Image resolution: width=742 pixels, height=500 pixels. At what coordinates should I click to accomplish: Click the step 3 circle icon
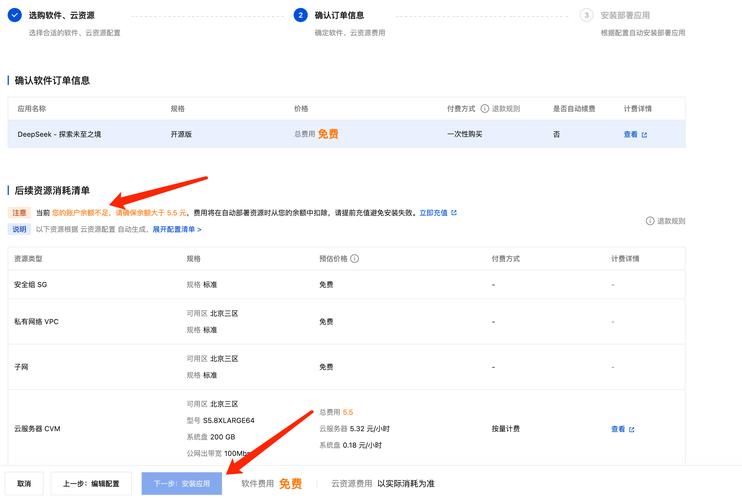coord(587,15)
